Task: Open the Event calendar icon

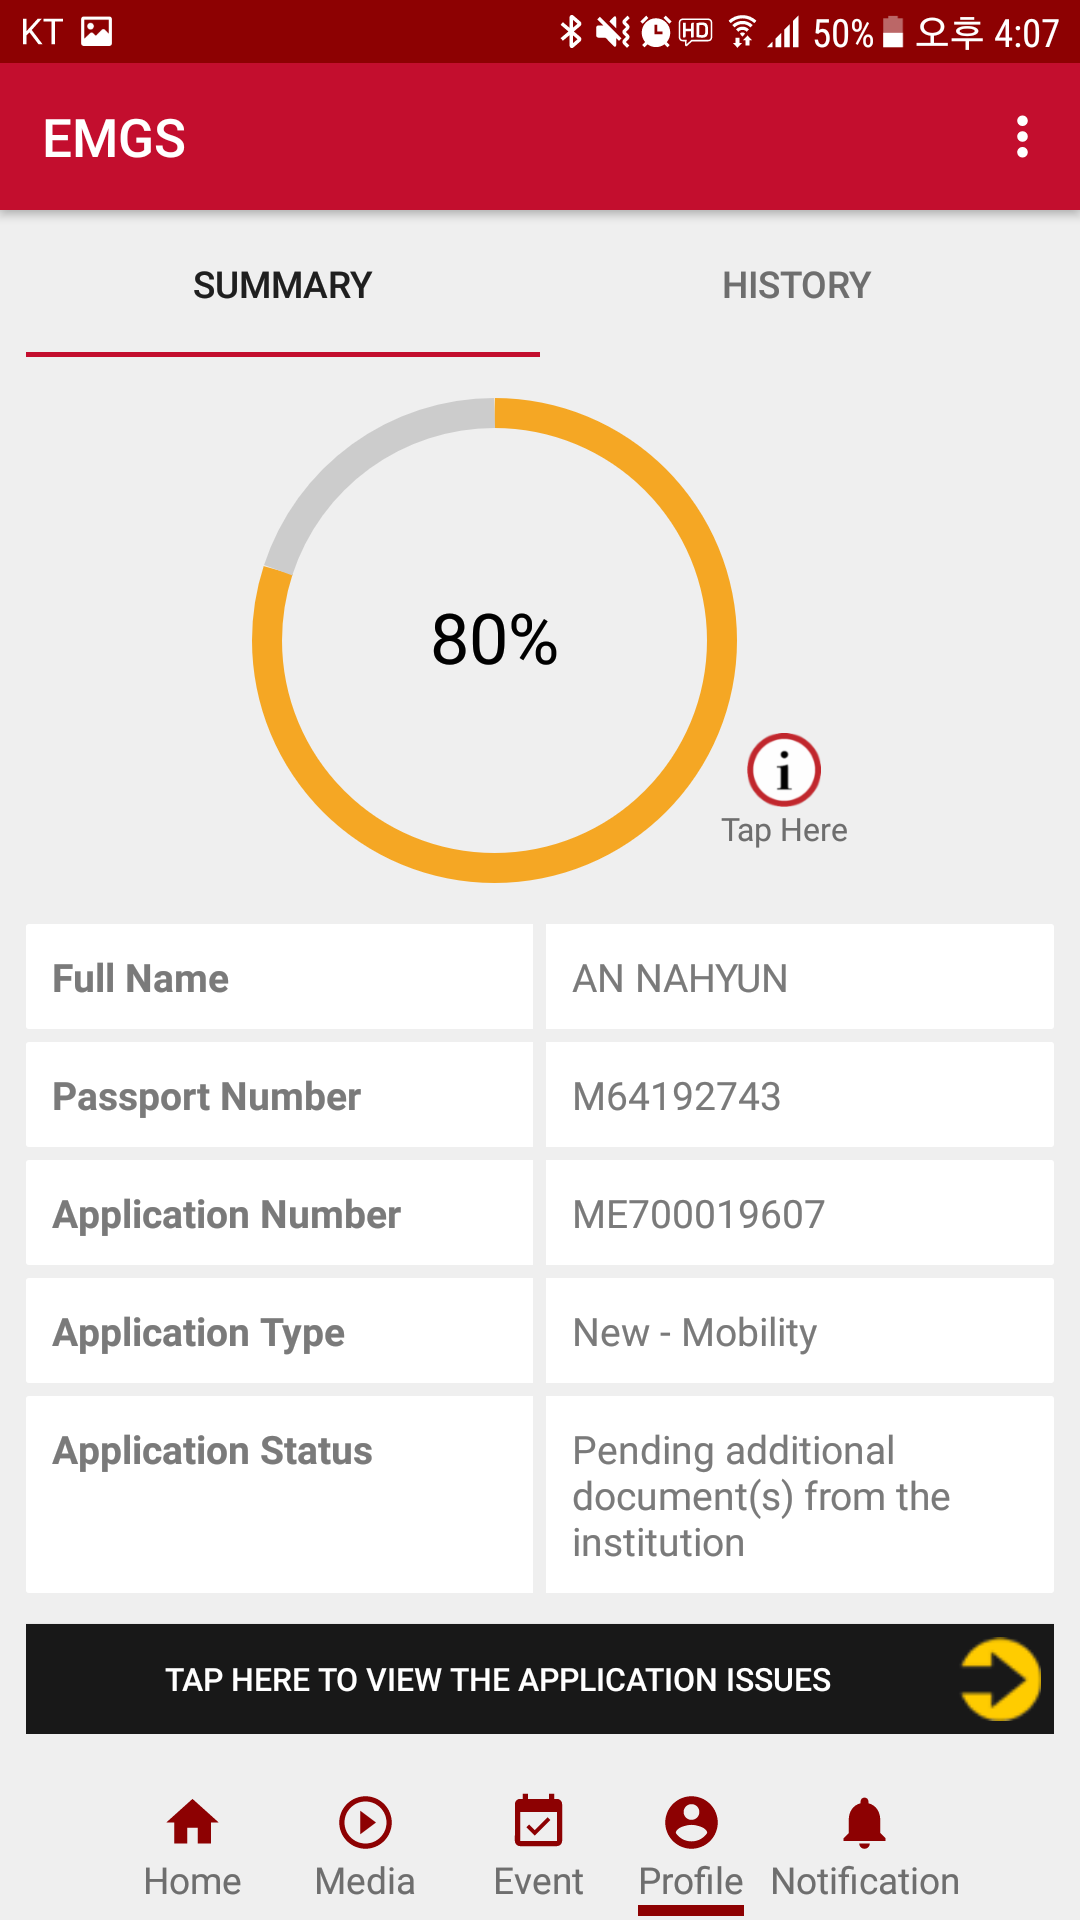Action: 538,1823
